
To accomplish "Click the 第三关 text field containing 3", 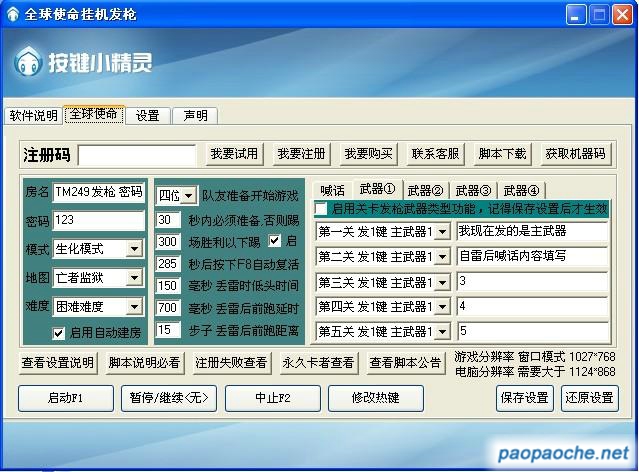I will click(x=533, y=281).
